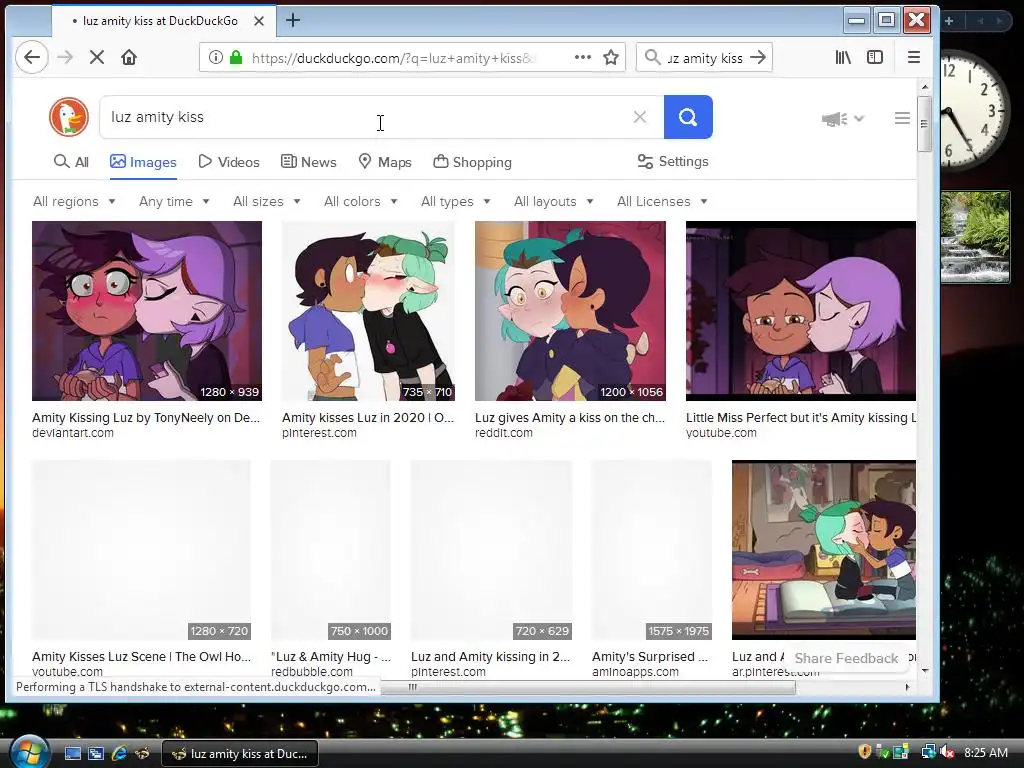Viewport: 1024px width, 768px height.
Task: Click the Share Feedback button
Action: coord(846,658)
